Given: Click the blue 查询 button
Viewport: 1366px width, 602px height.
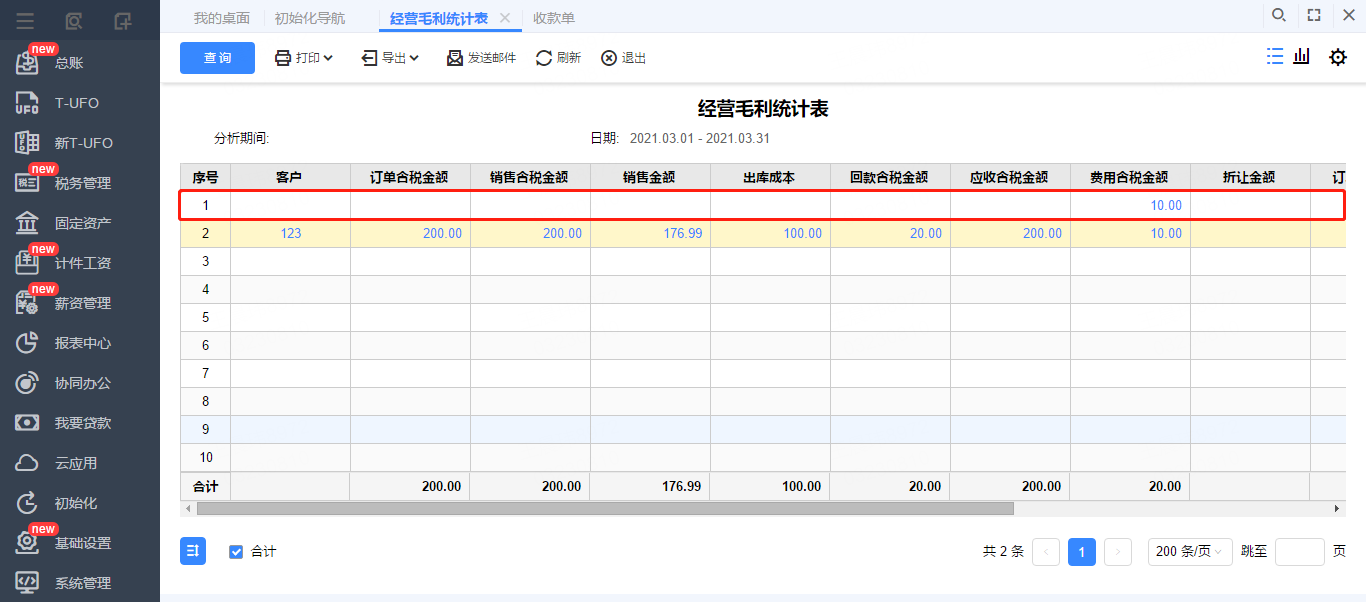Looking at the screenshot, I should 217,58.
